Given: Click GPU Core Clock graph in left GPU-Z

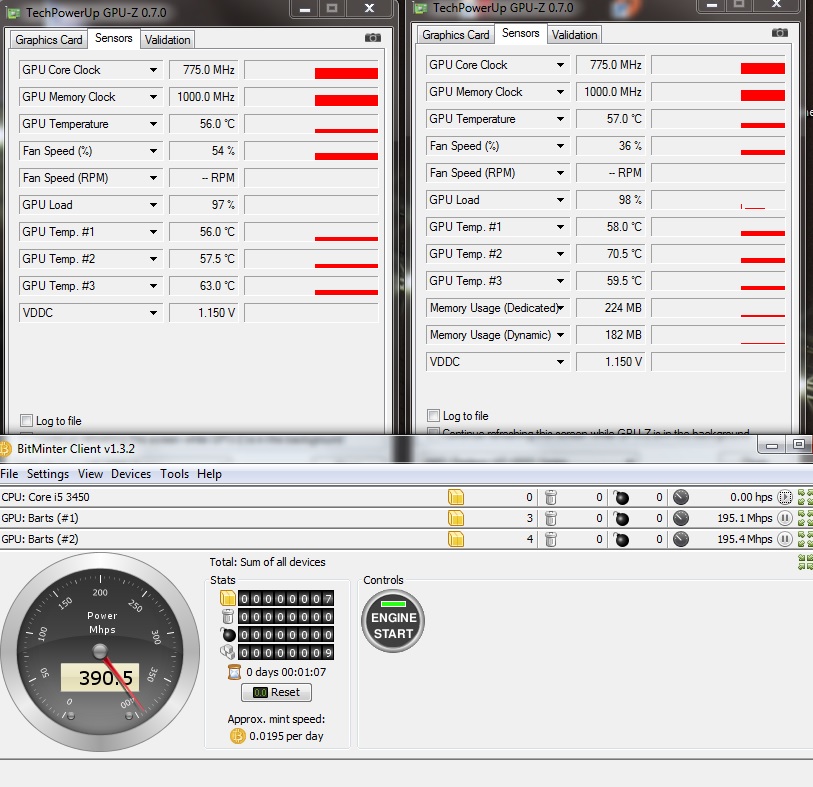Looking at the screenshot, I should [x=312, y=70].
